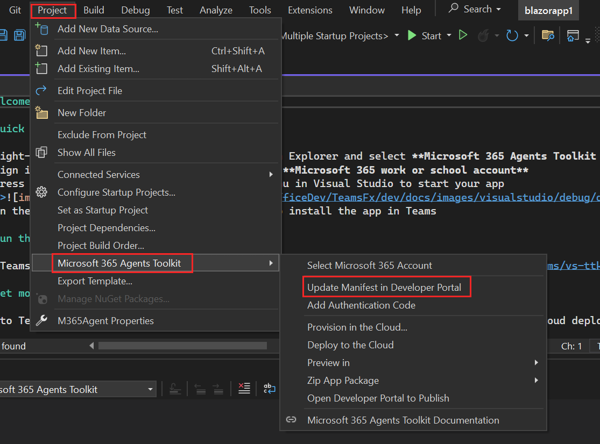Click the M365Agent Properties wrench icon
This screenshot has height=444, width=600.
[41, 320]
